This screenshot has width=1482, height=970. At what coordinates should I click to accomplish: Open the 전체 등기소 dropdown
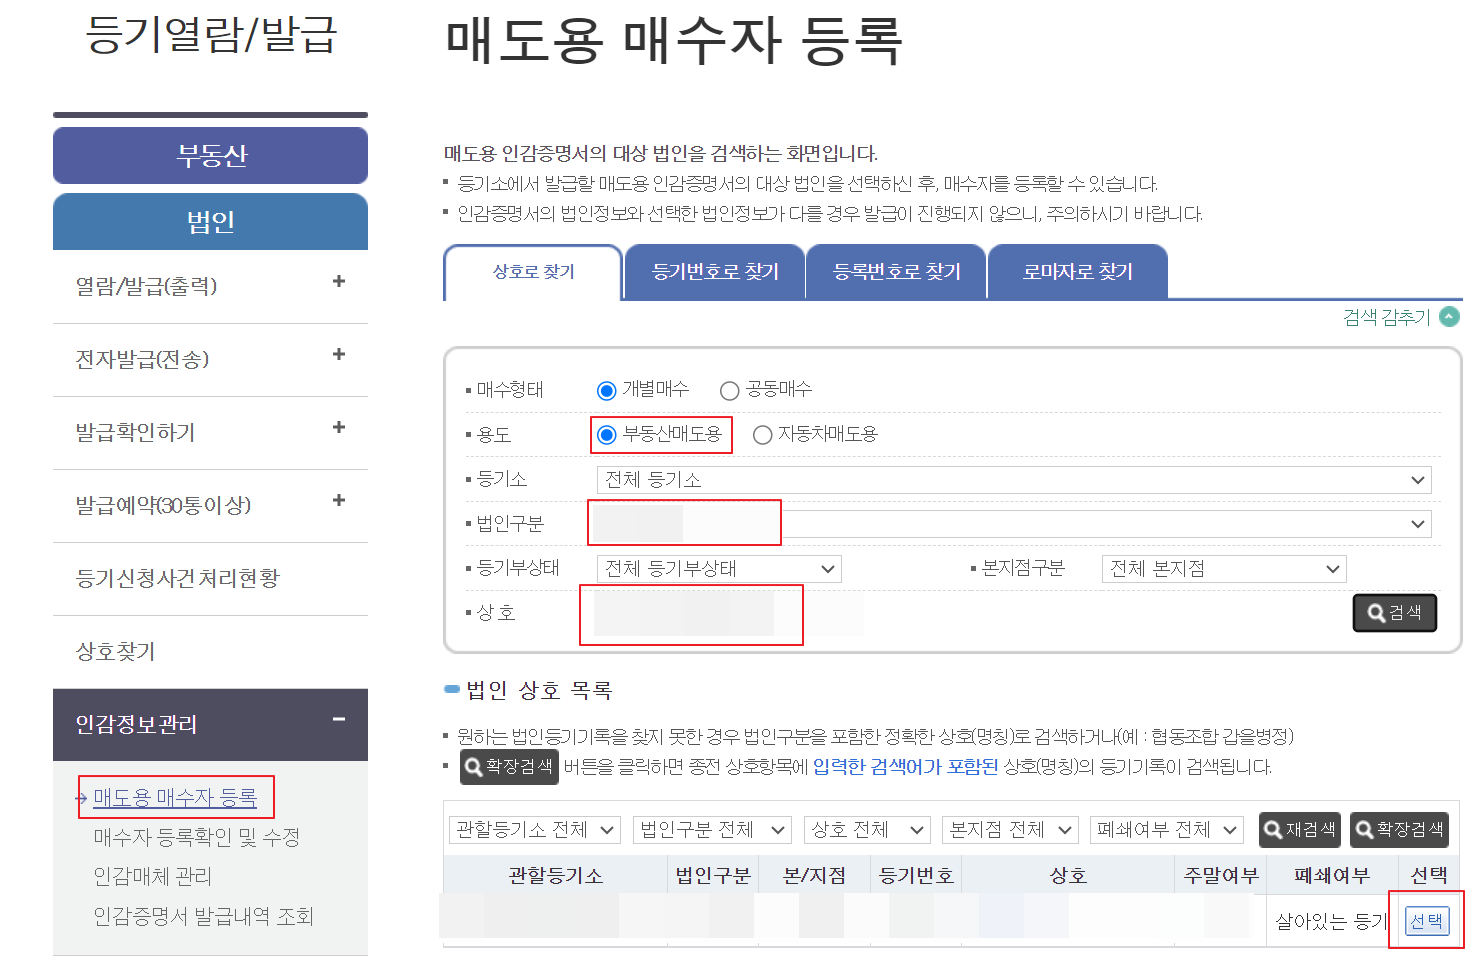pyautogui.click(x=1014, y=480)
